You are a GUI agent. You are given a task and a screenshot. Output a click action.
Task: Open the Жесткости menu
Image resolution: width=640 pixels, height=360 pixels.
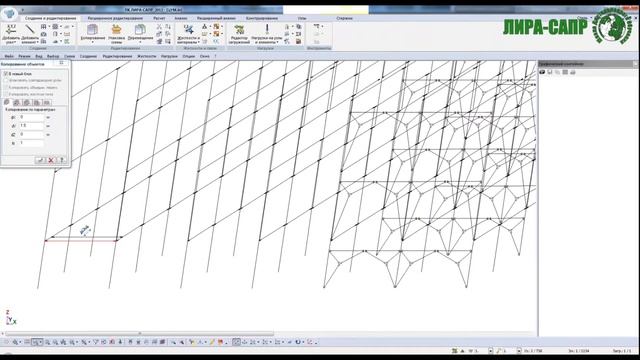[147, 56]
